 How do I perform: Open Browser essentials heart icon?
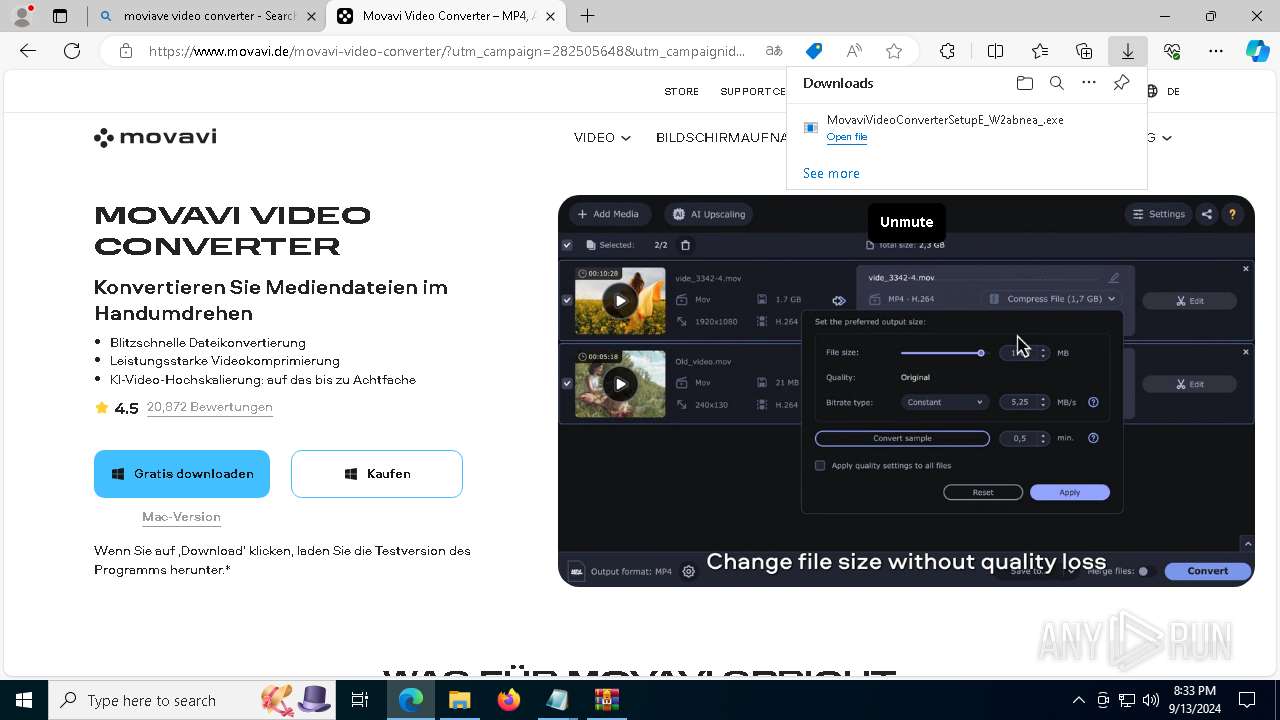coord(1172,51)
